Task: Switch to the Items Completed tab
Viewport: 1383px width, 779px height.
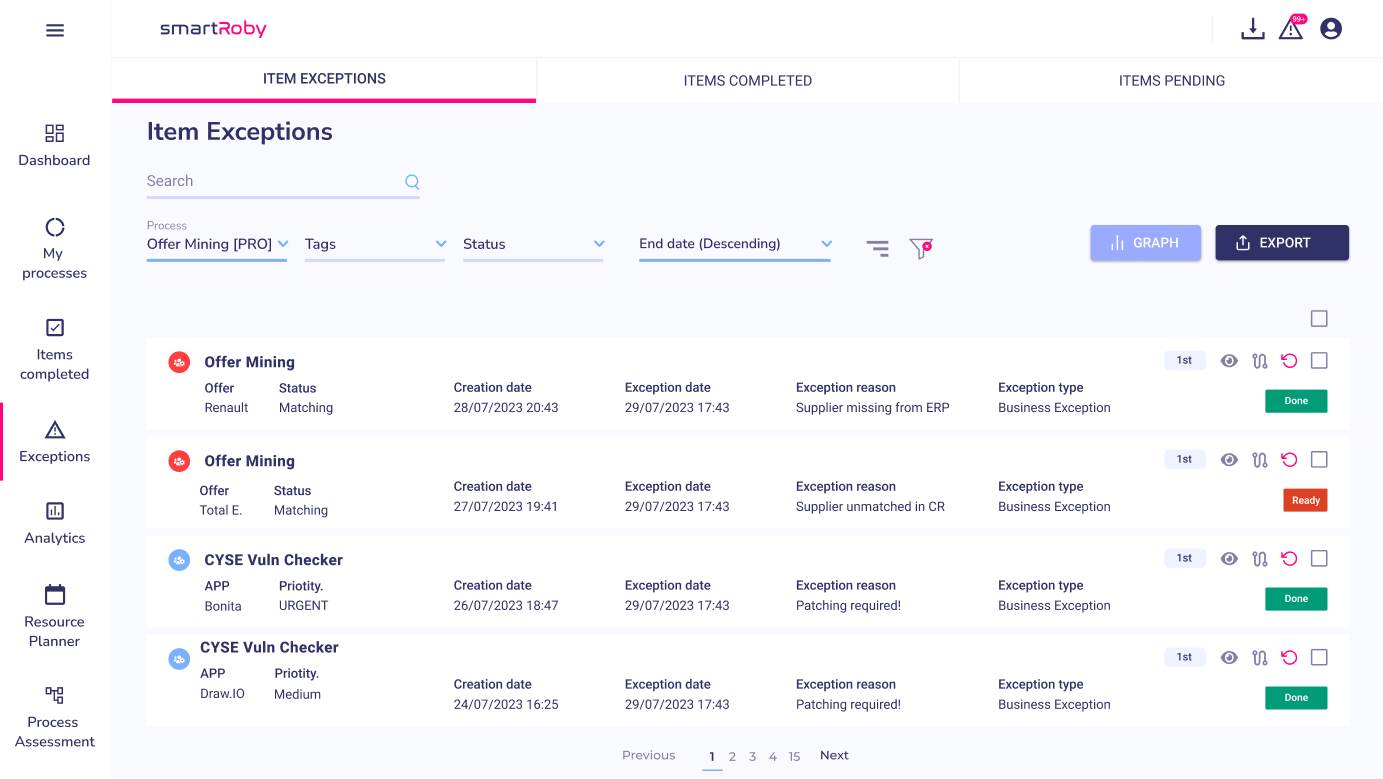Action: pos(747,80)
